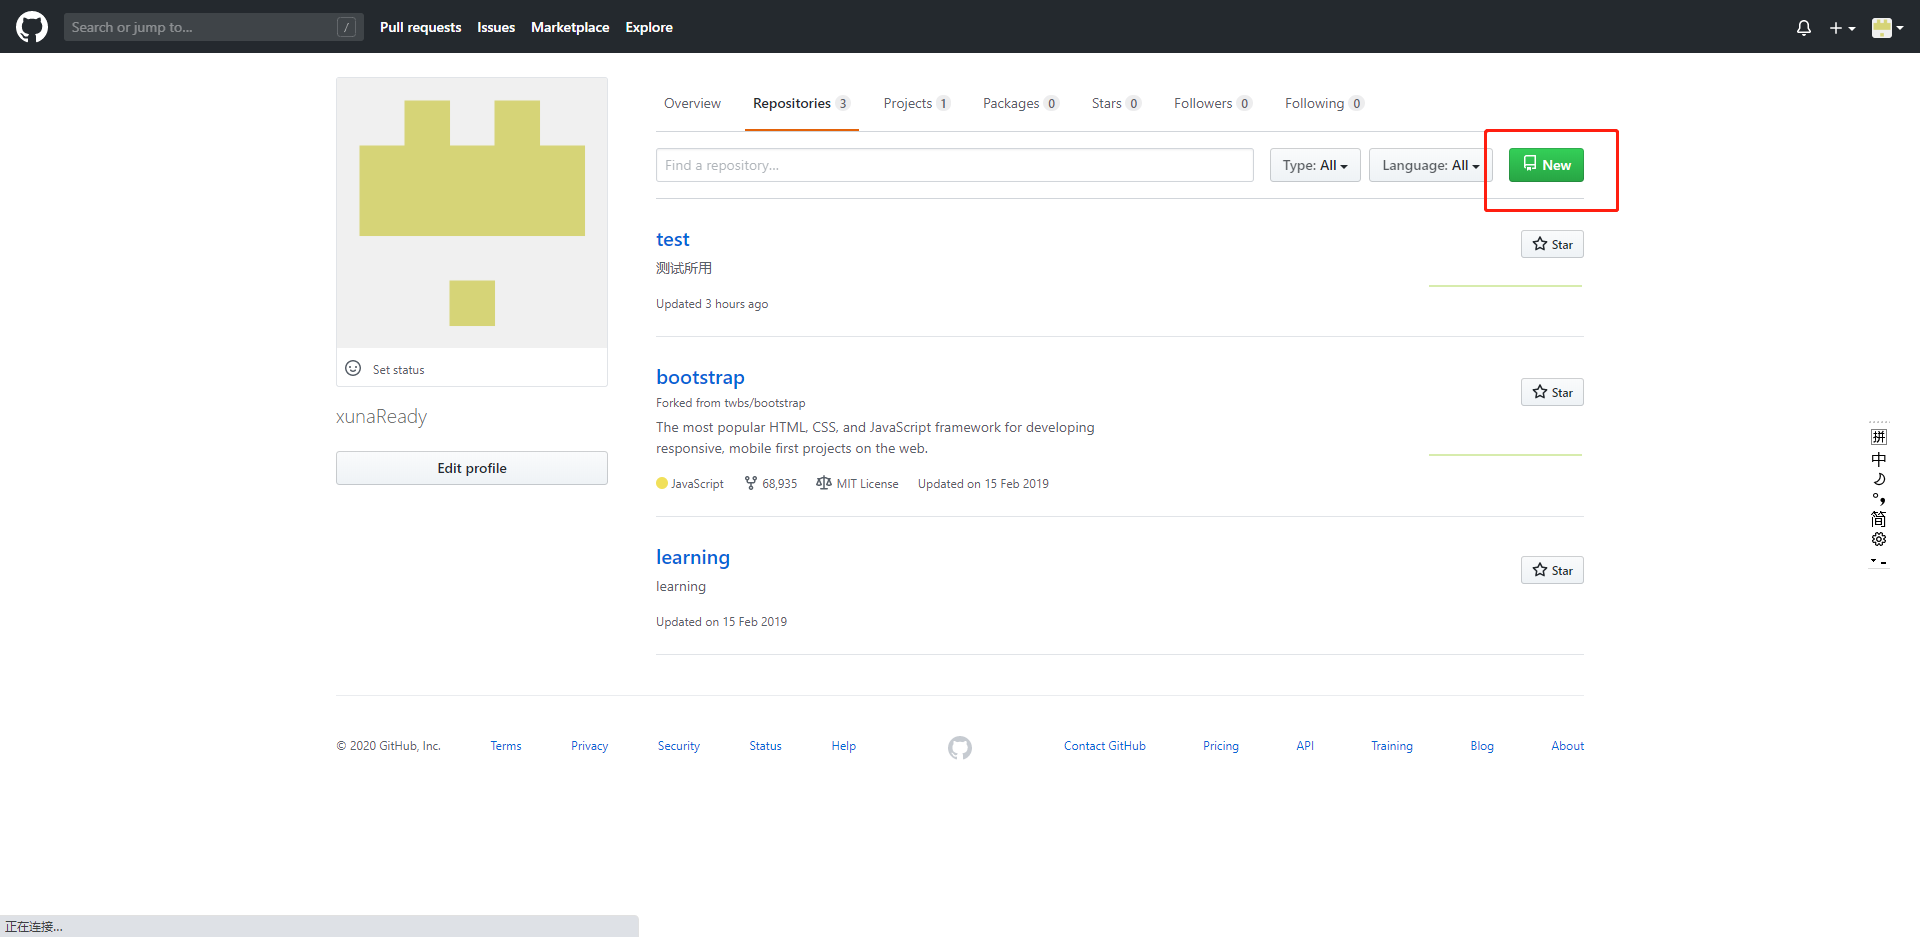This screenshot has width=1920, height=937.
Task: Star the learning repository
Action: 1552,570
